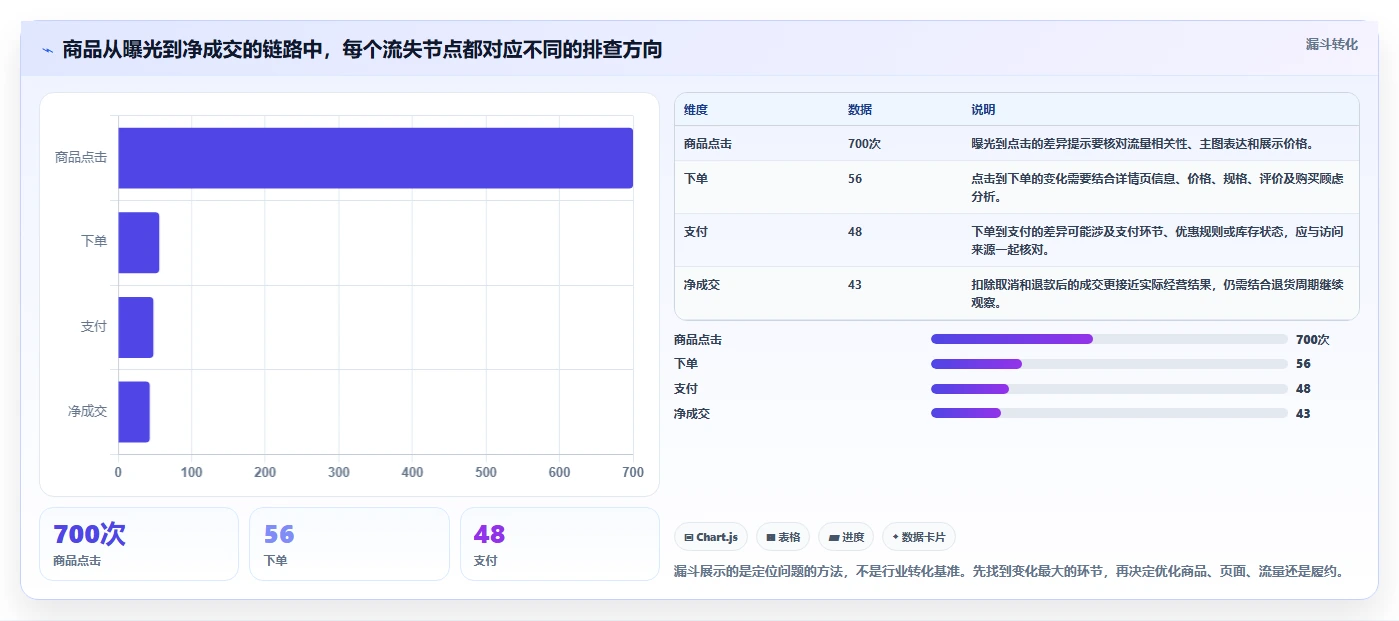The image size is (1399, 621).
Task: Click the 净成交 progress bar
Action: click(1109, 413)
